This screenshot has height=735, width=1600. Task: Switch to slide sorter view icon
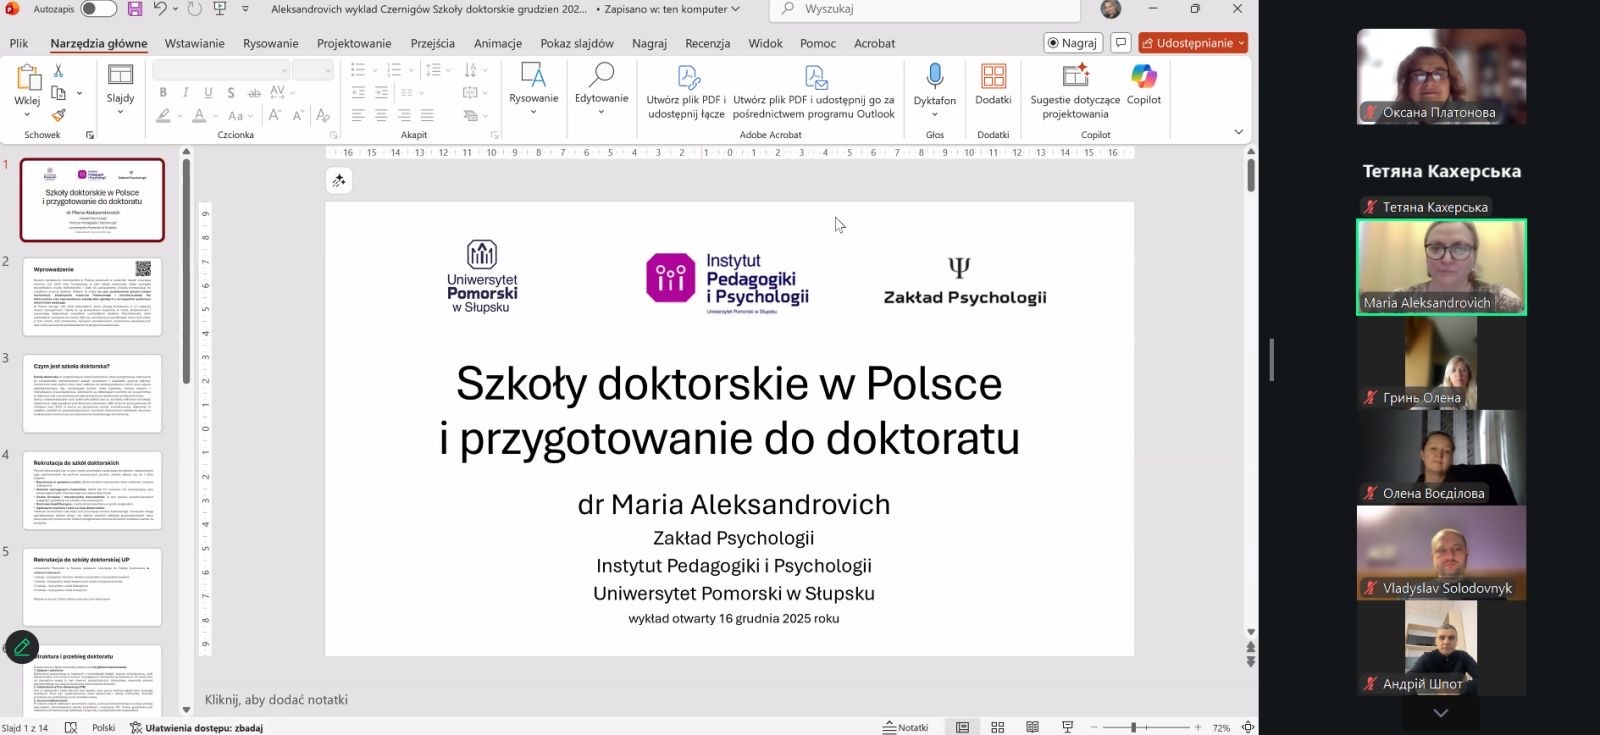[x=997, y=727]
